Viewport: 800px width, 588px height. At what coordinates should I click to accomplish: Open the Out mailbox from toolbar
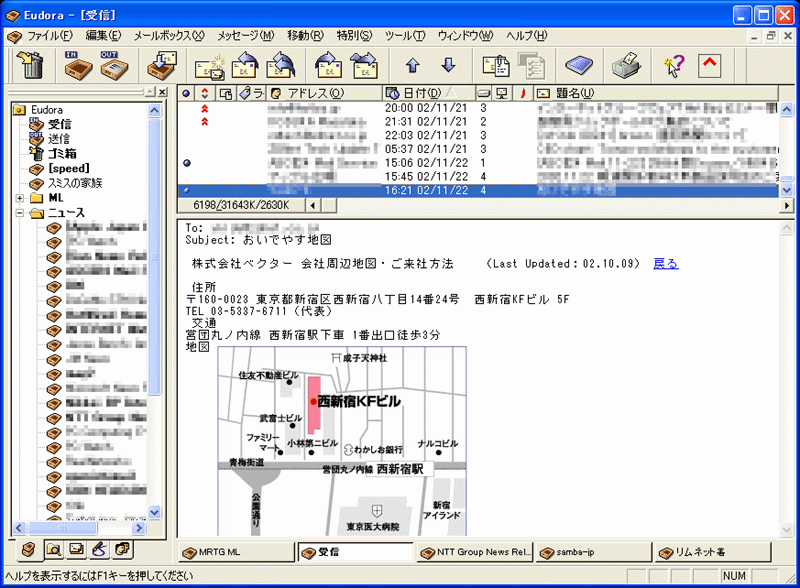coord(113,66)
